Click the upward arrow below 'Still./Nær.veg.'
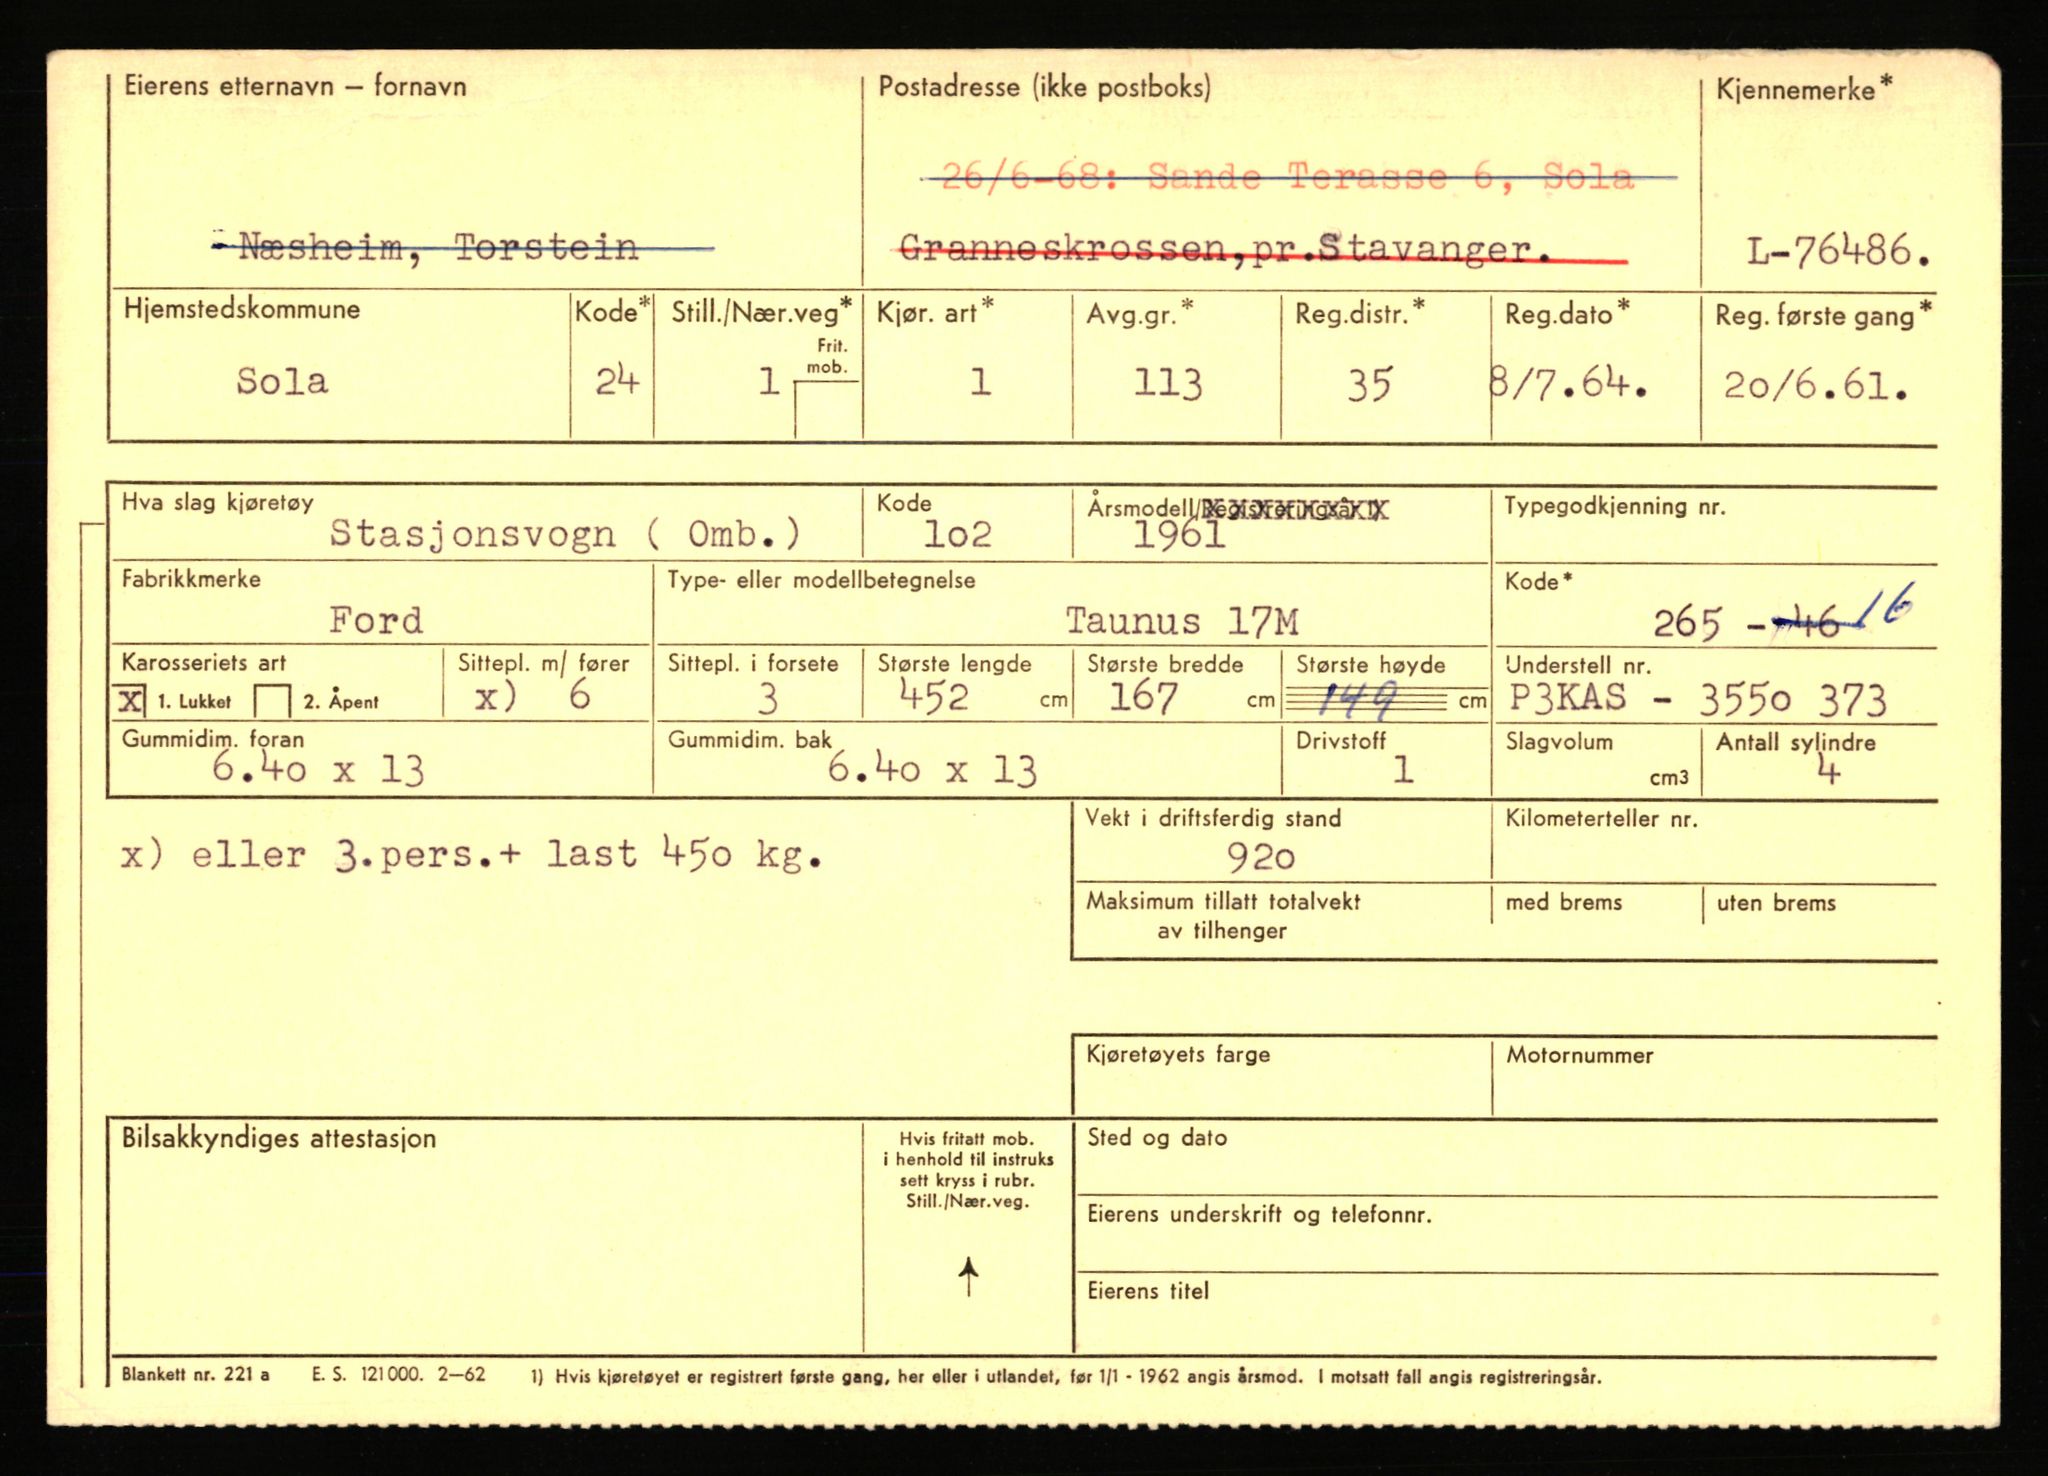Viewport: 2048px width, 1476px height. [968, 1277]
